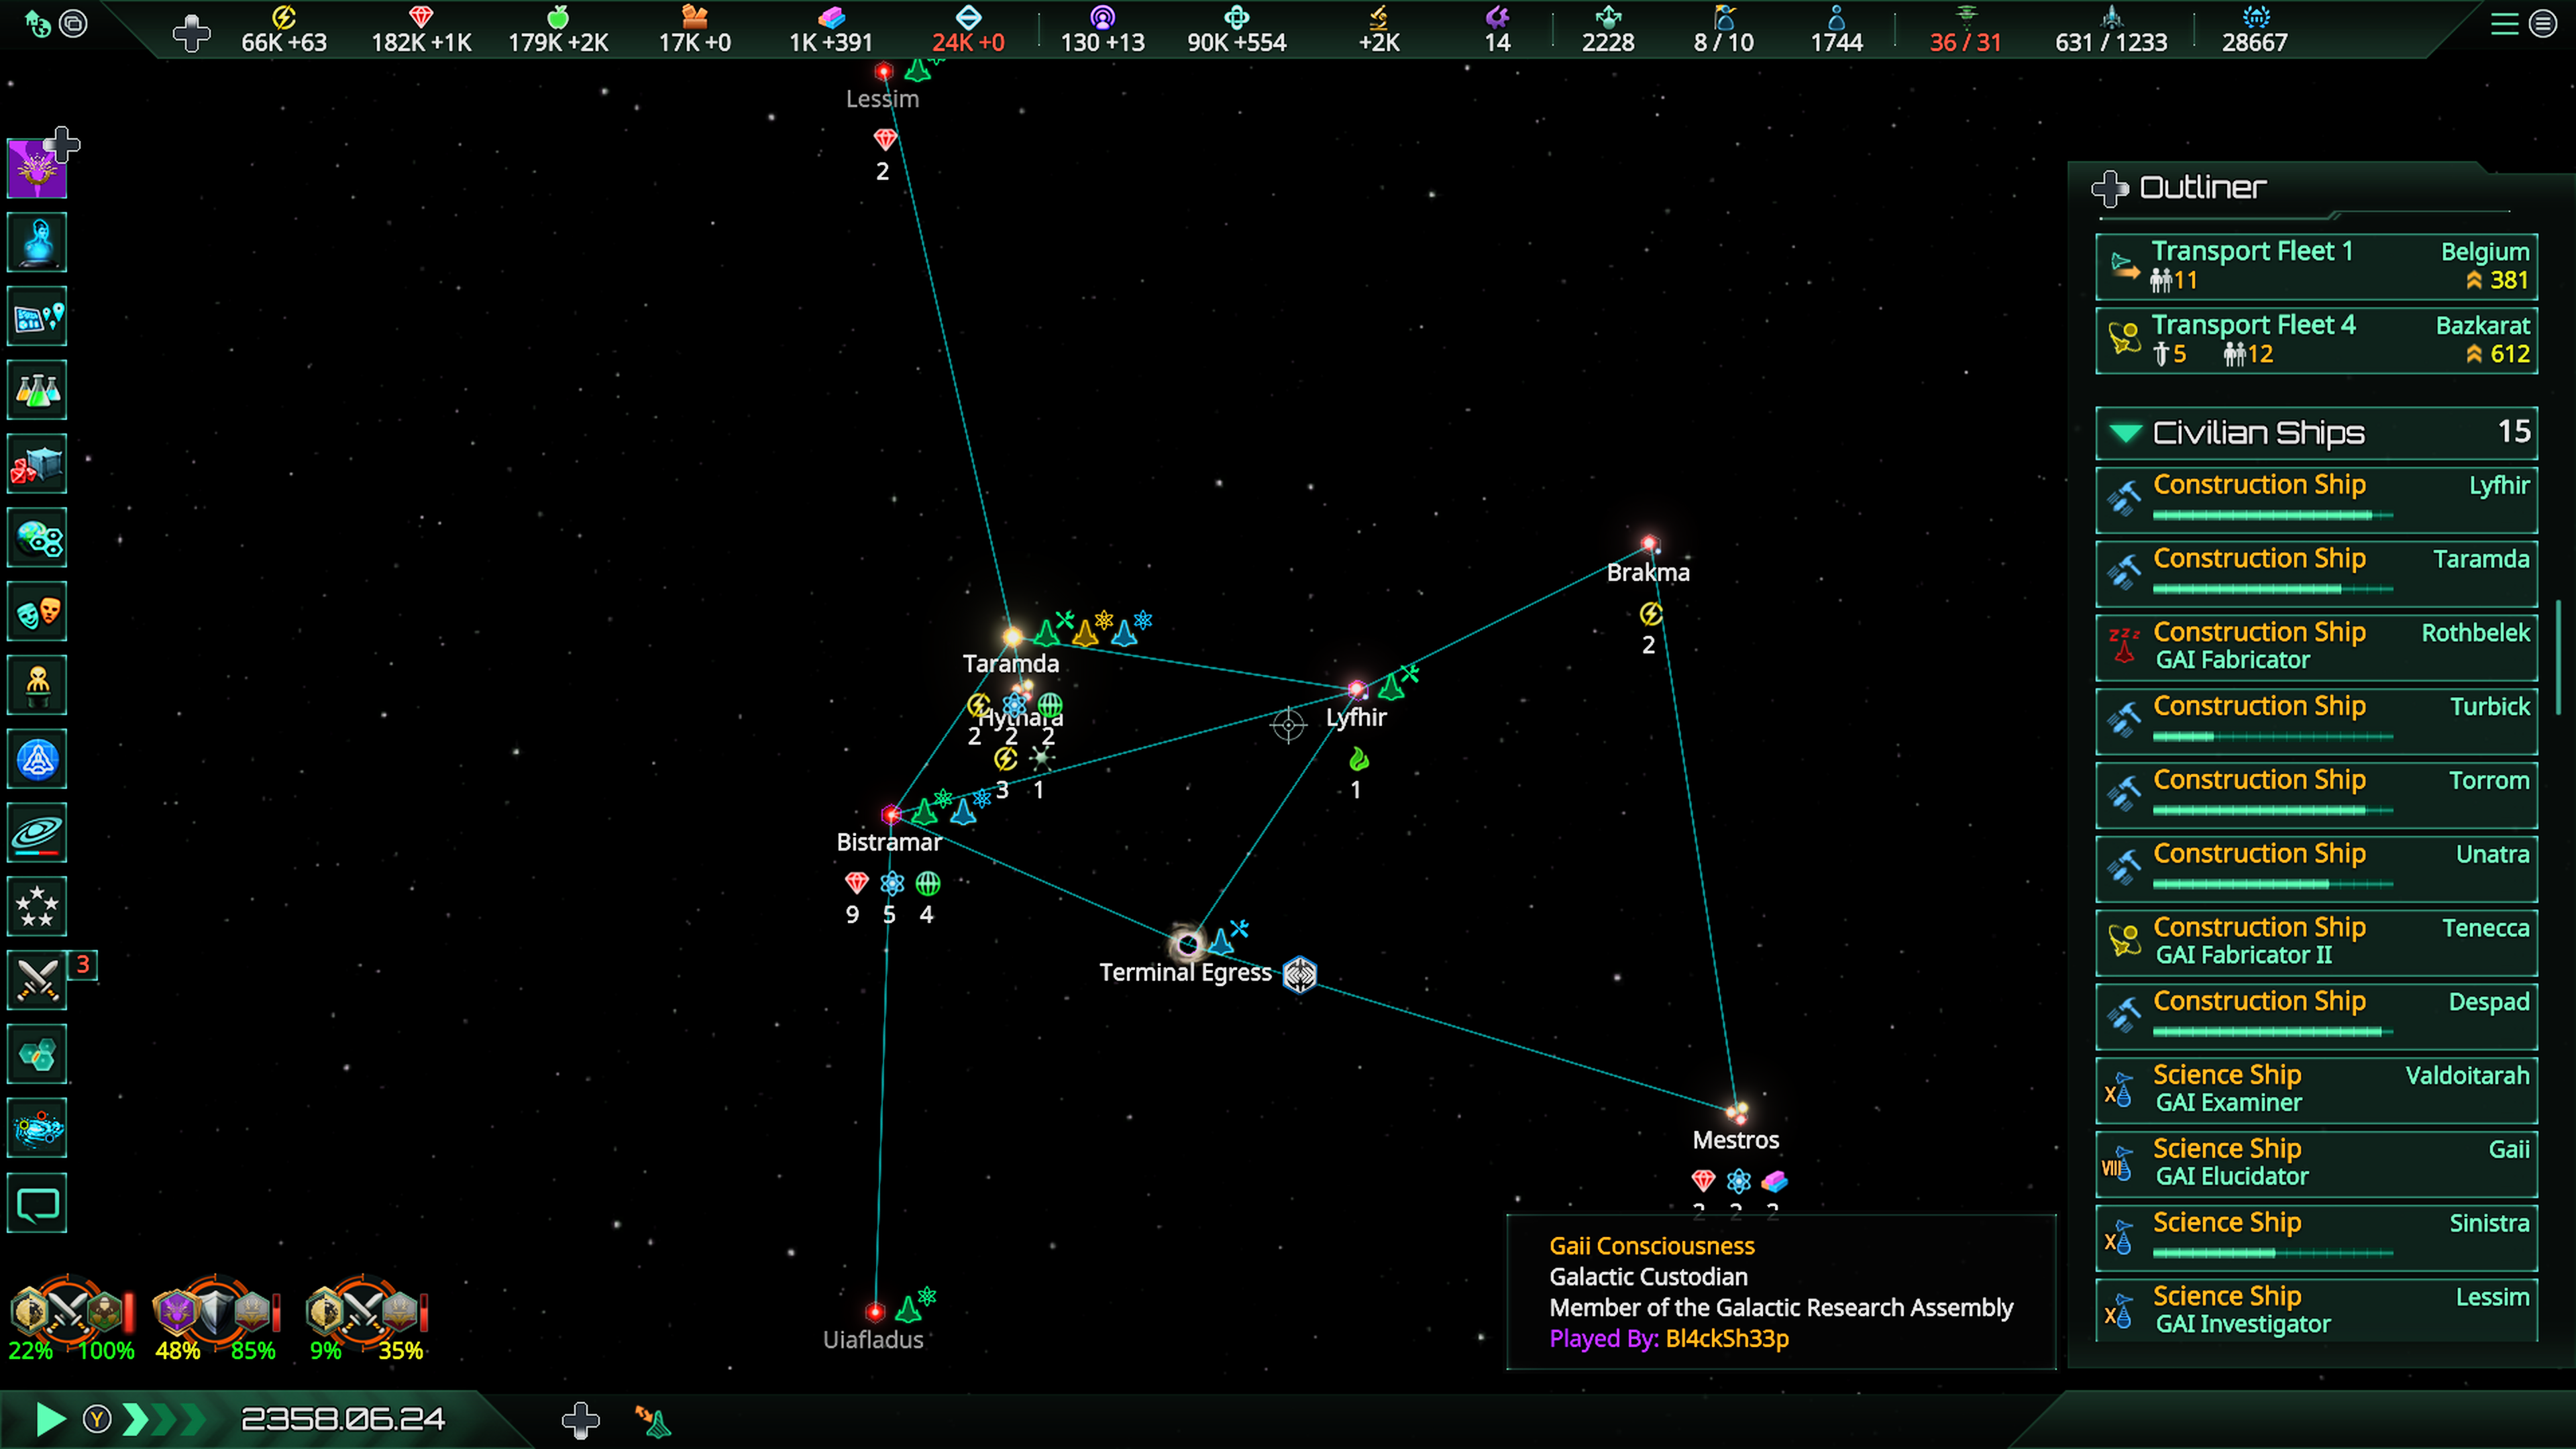Click the unity 90K +554 resource
Viewport: 2576px width, 1449px height.
1237,30
